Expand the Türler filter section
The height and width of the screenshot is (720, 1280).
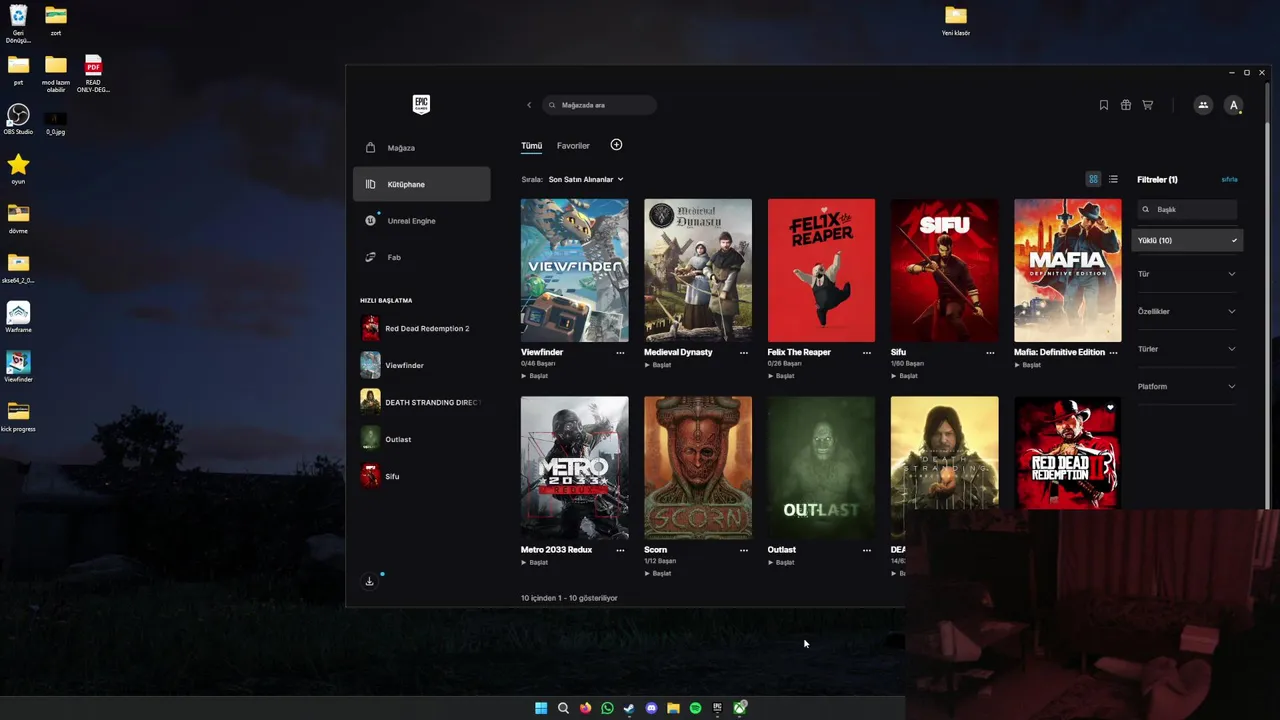tap(1187, 349)
